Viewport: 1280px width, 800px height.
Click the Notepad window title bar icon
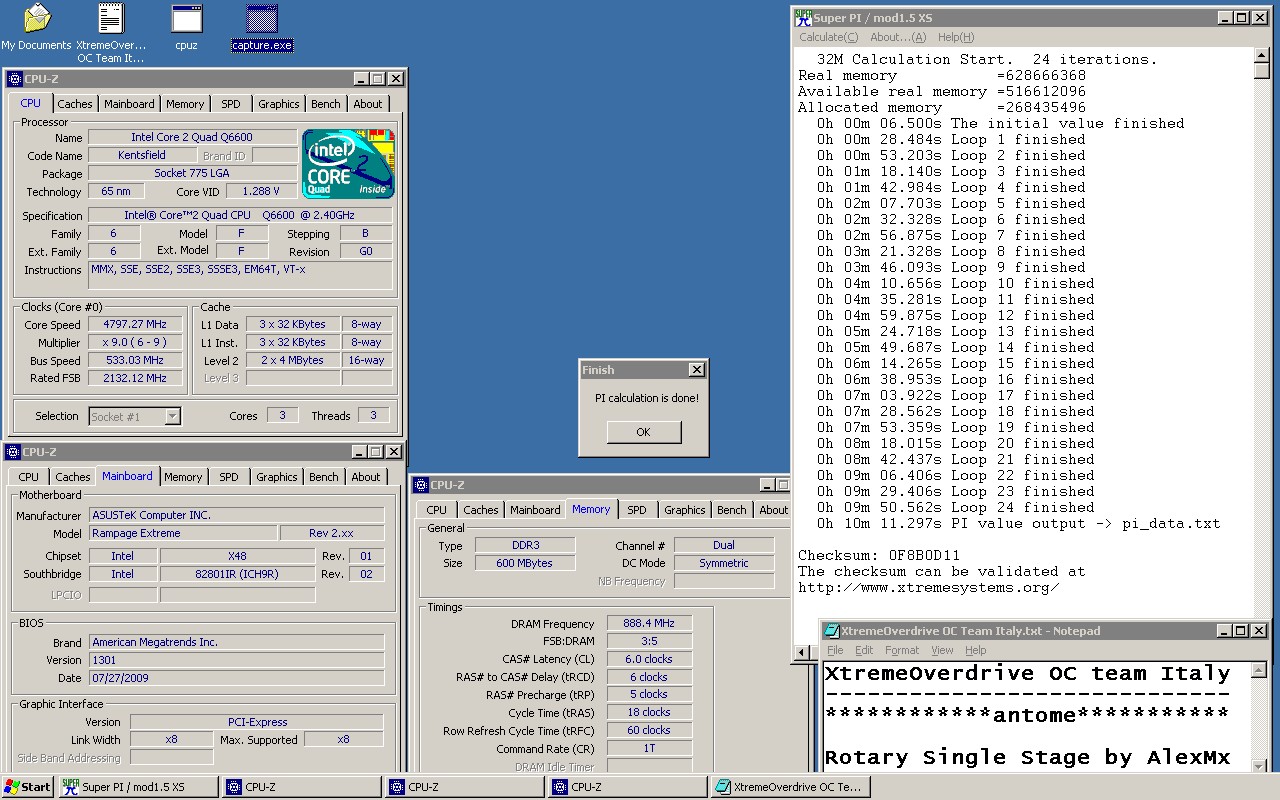tap(831, 631)
